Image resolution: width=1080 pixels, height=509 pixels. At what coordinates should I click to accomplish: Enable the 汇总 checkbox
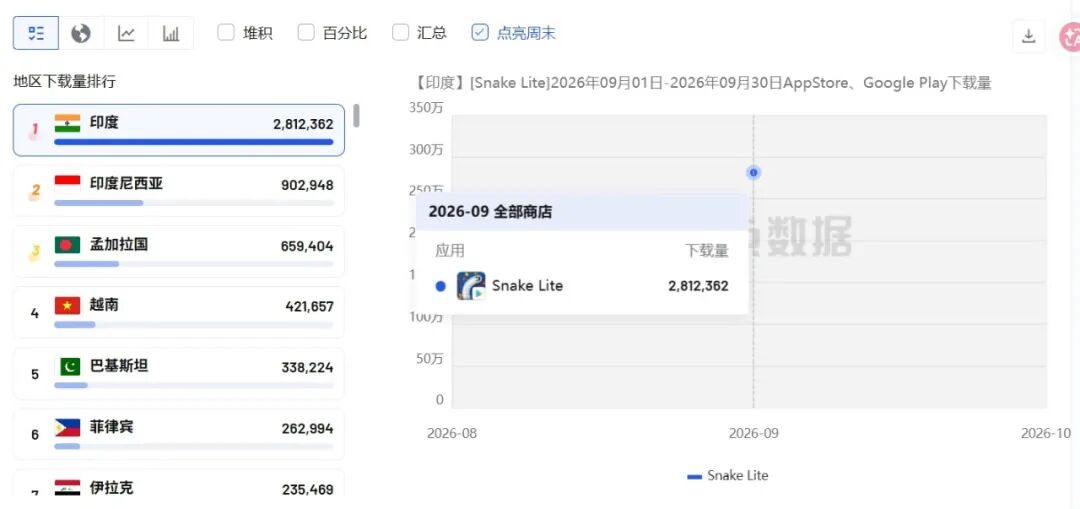click(400, 32)
